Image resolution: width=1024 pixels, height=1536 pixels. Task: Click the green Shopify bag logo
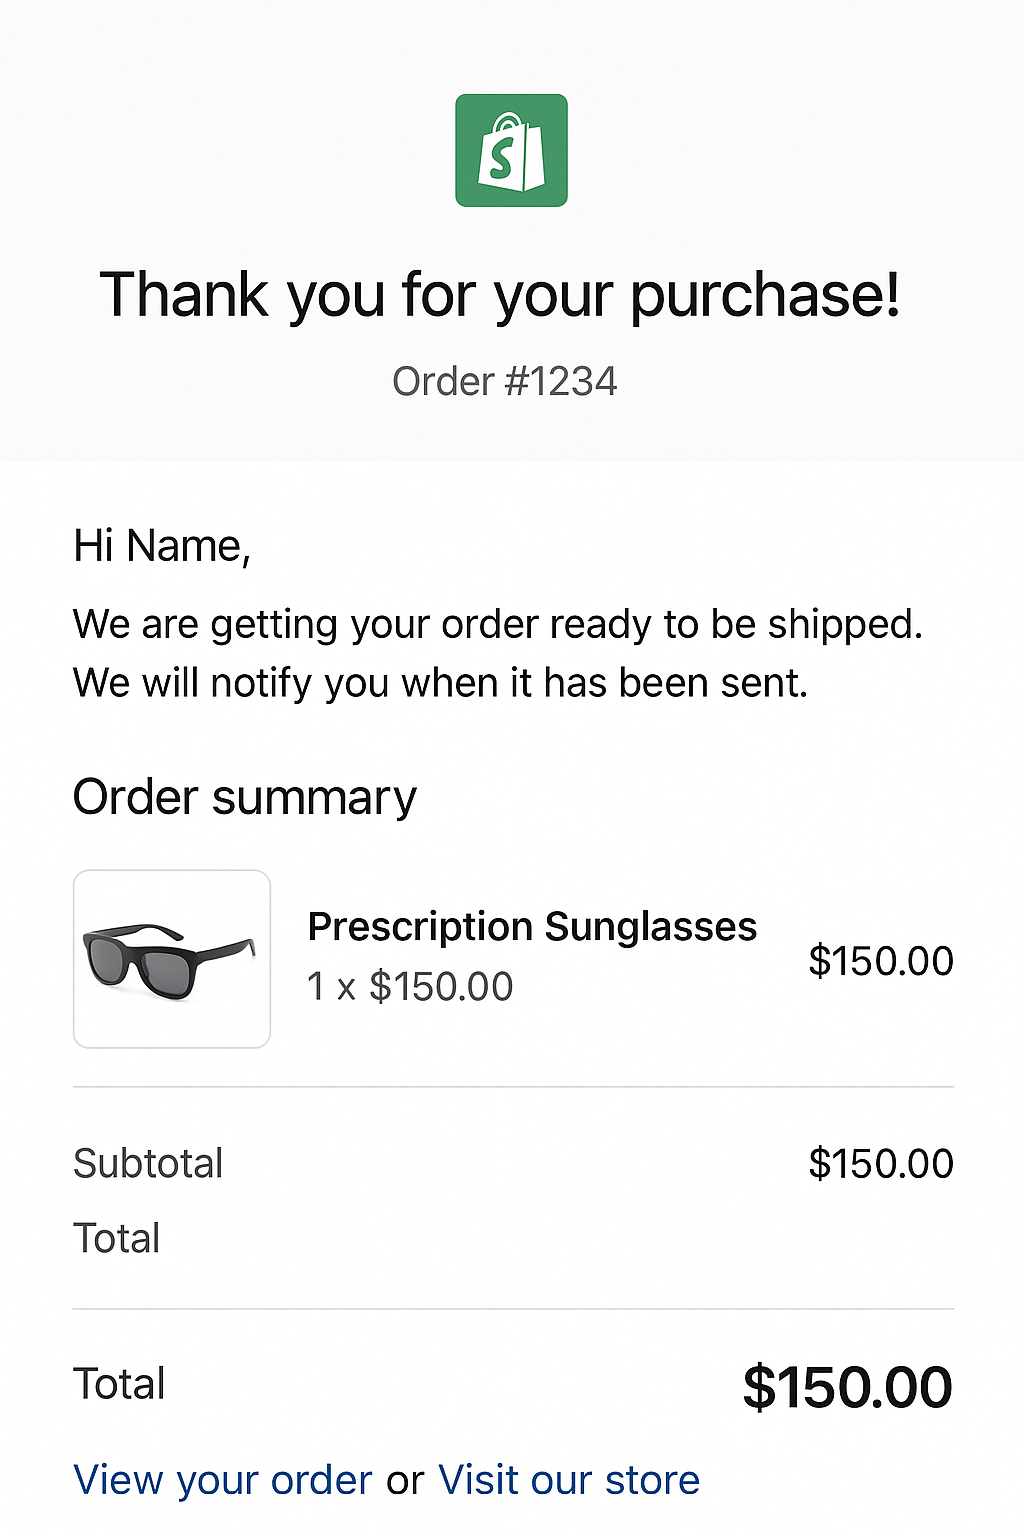pos(511,151)
